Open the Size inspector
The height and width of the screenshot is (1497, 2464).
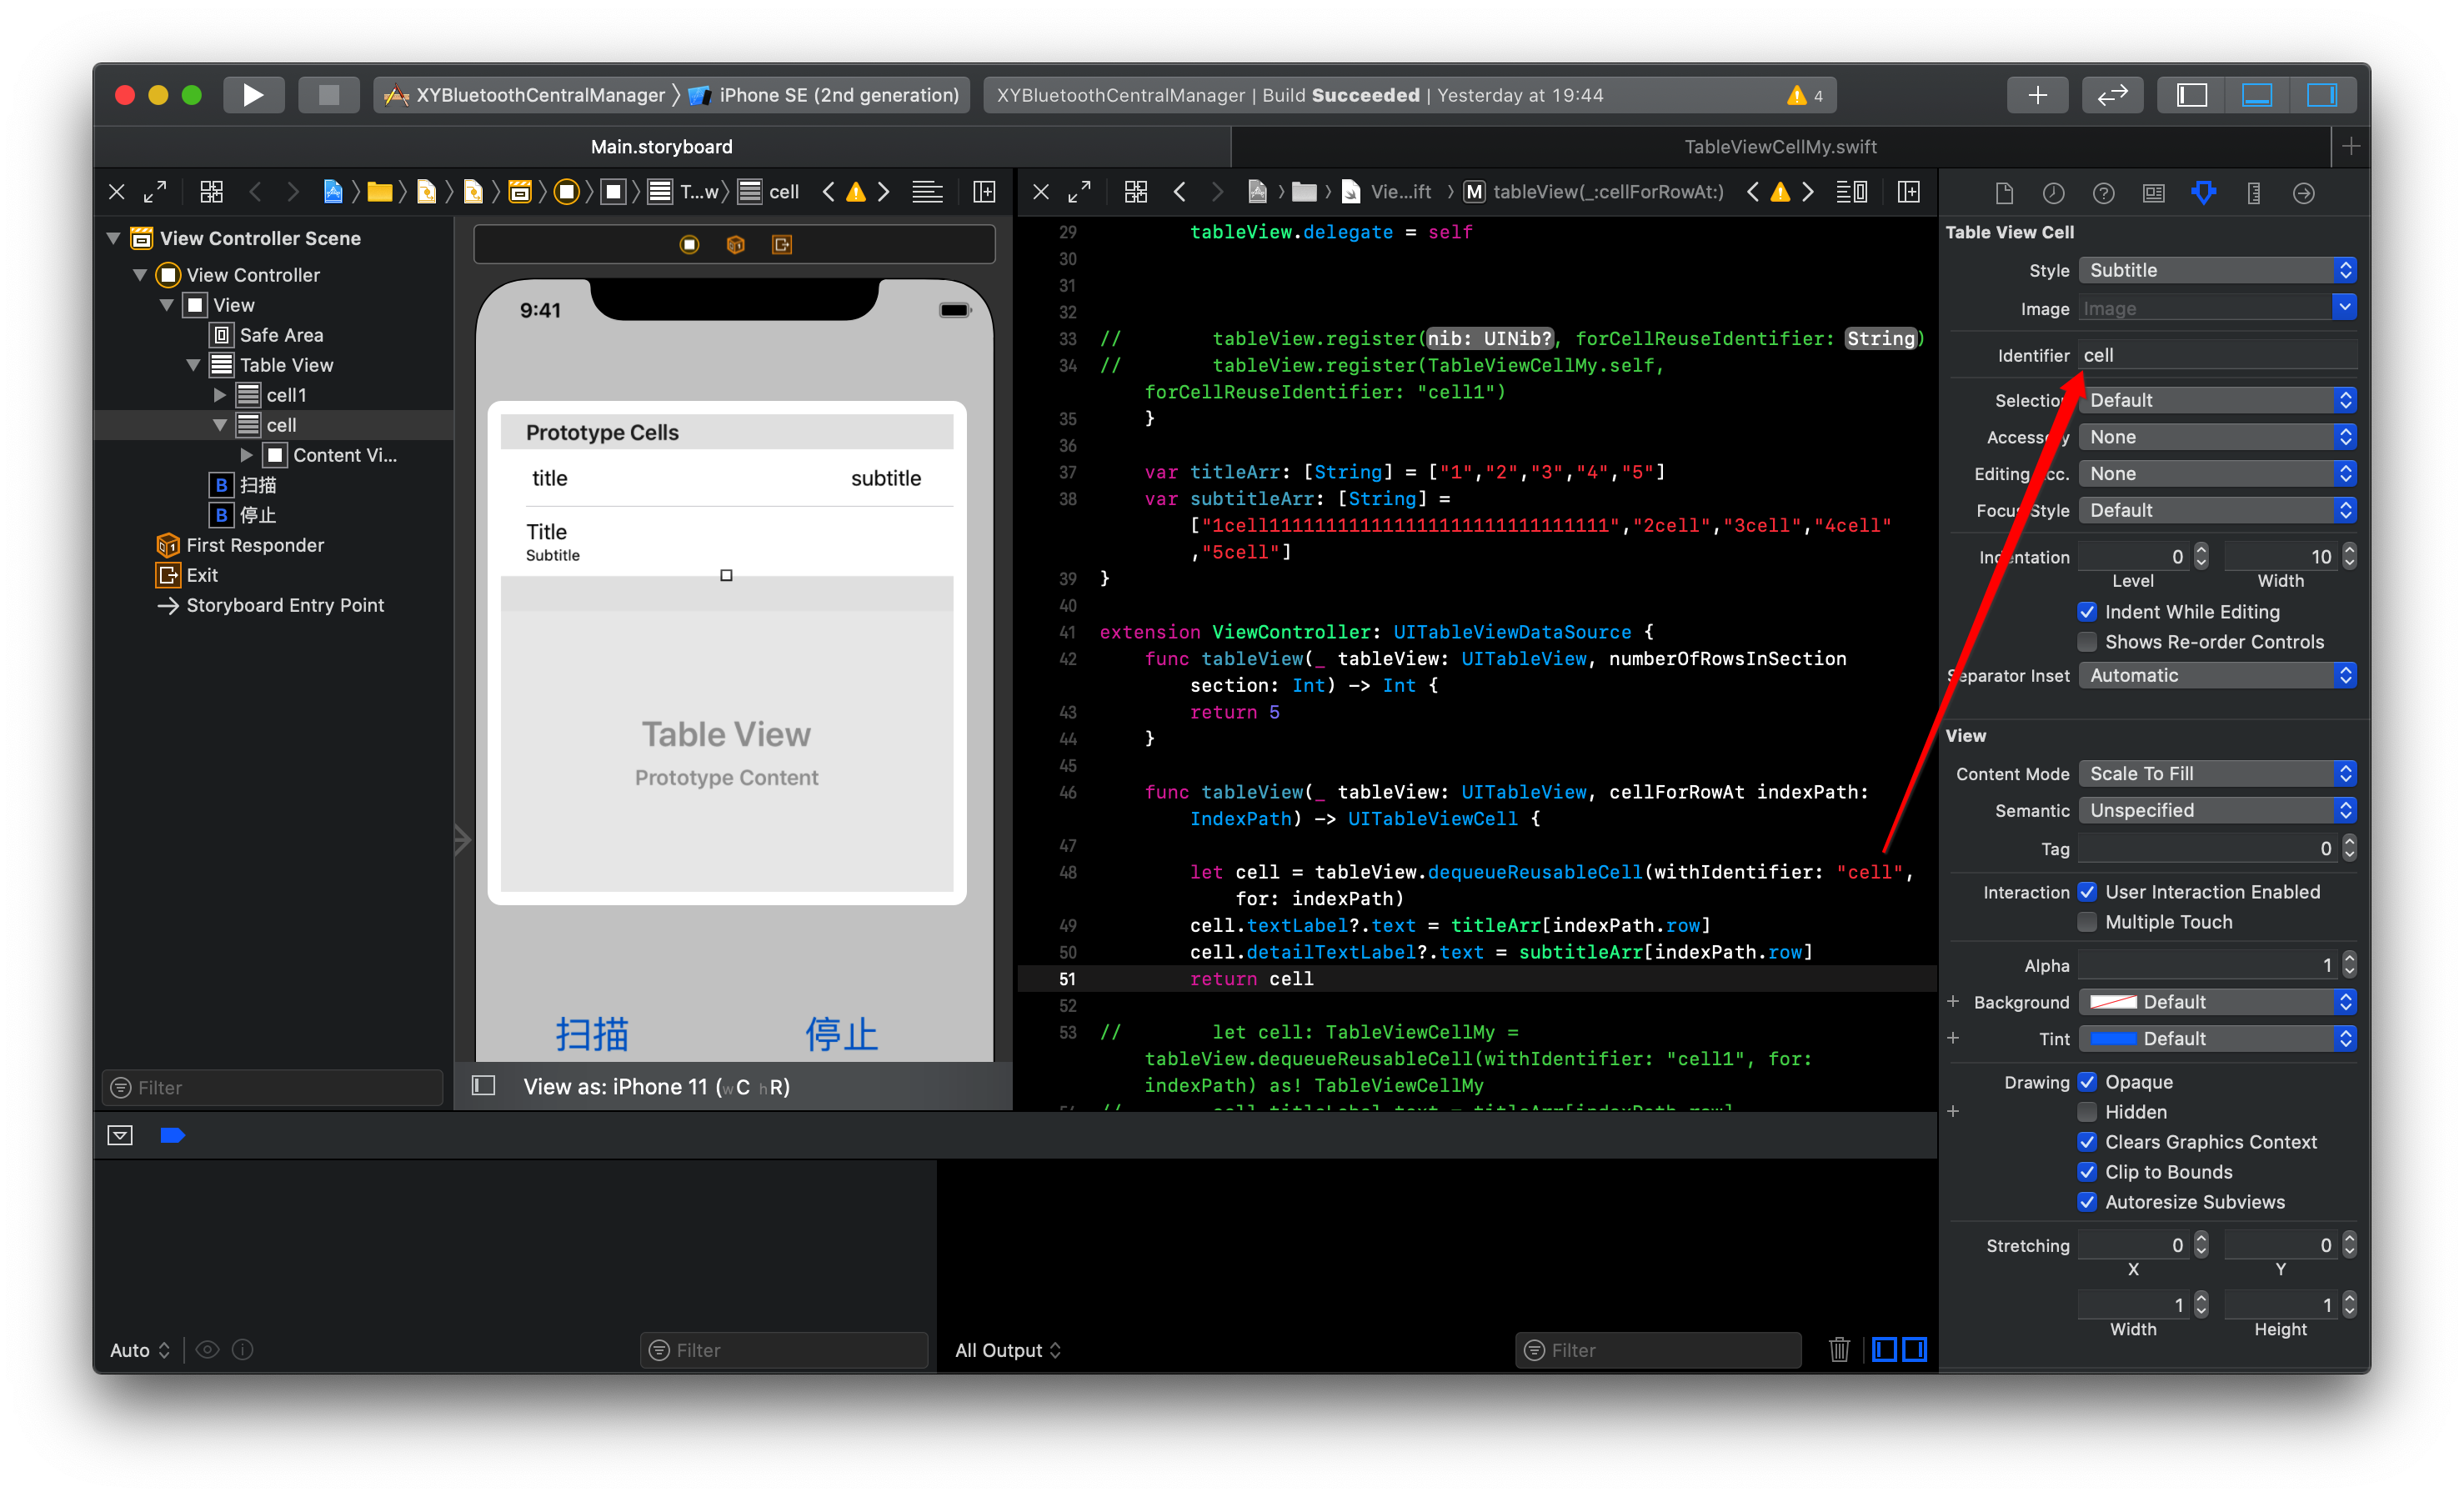point(2253,193)
